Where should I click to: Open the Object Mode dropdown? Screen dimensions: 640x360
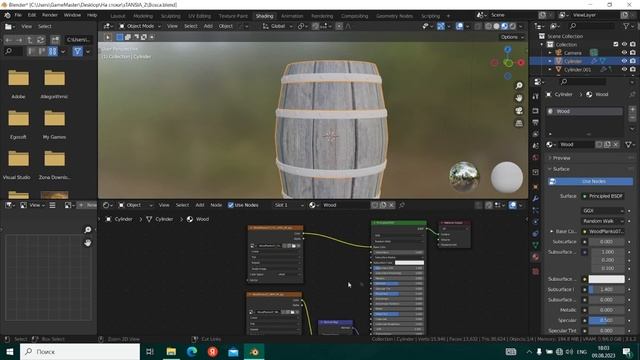click(x=140, y=26)
